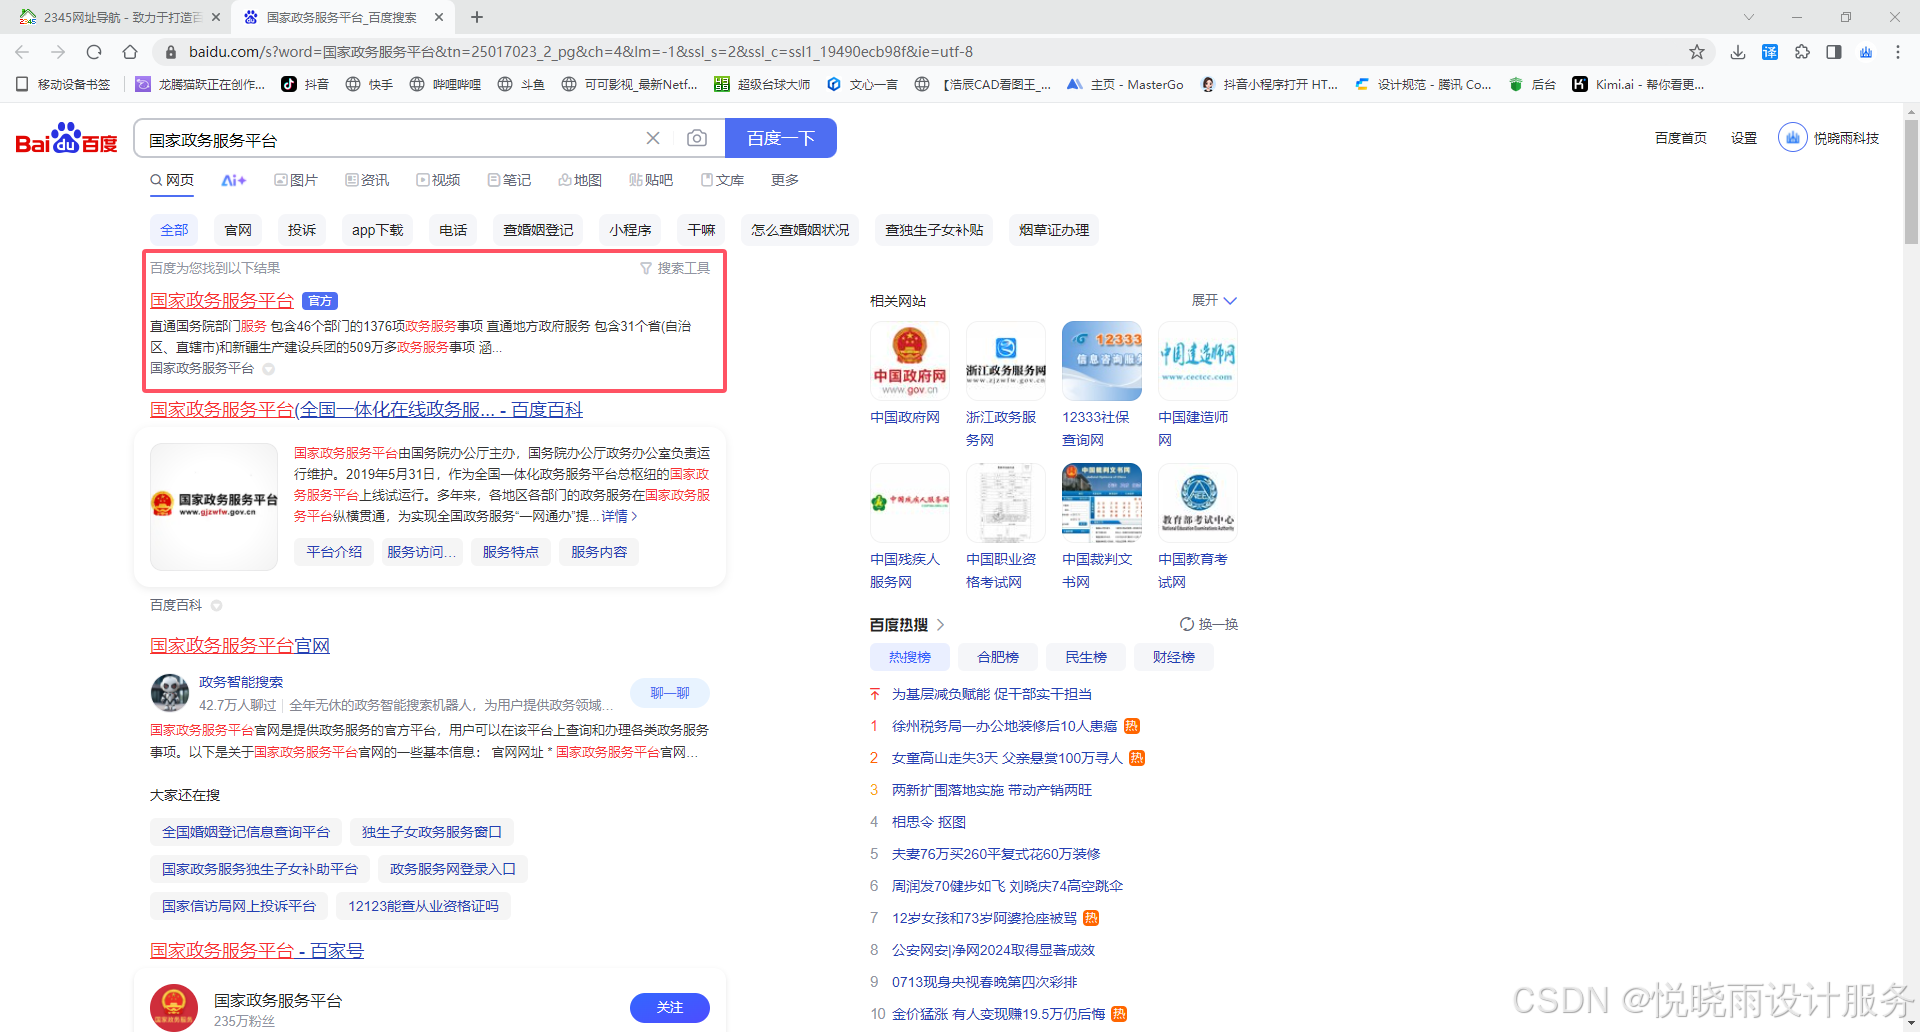The image size is (1920, 1032).
Task: Switch to the 视频 search tab
Action: point(438,180)
